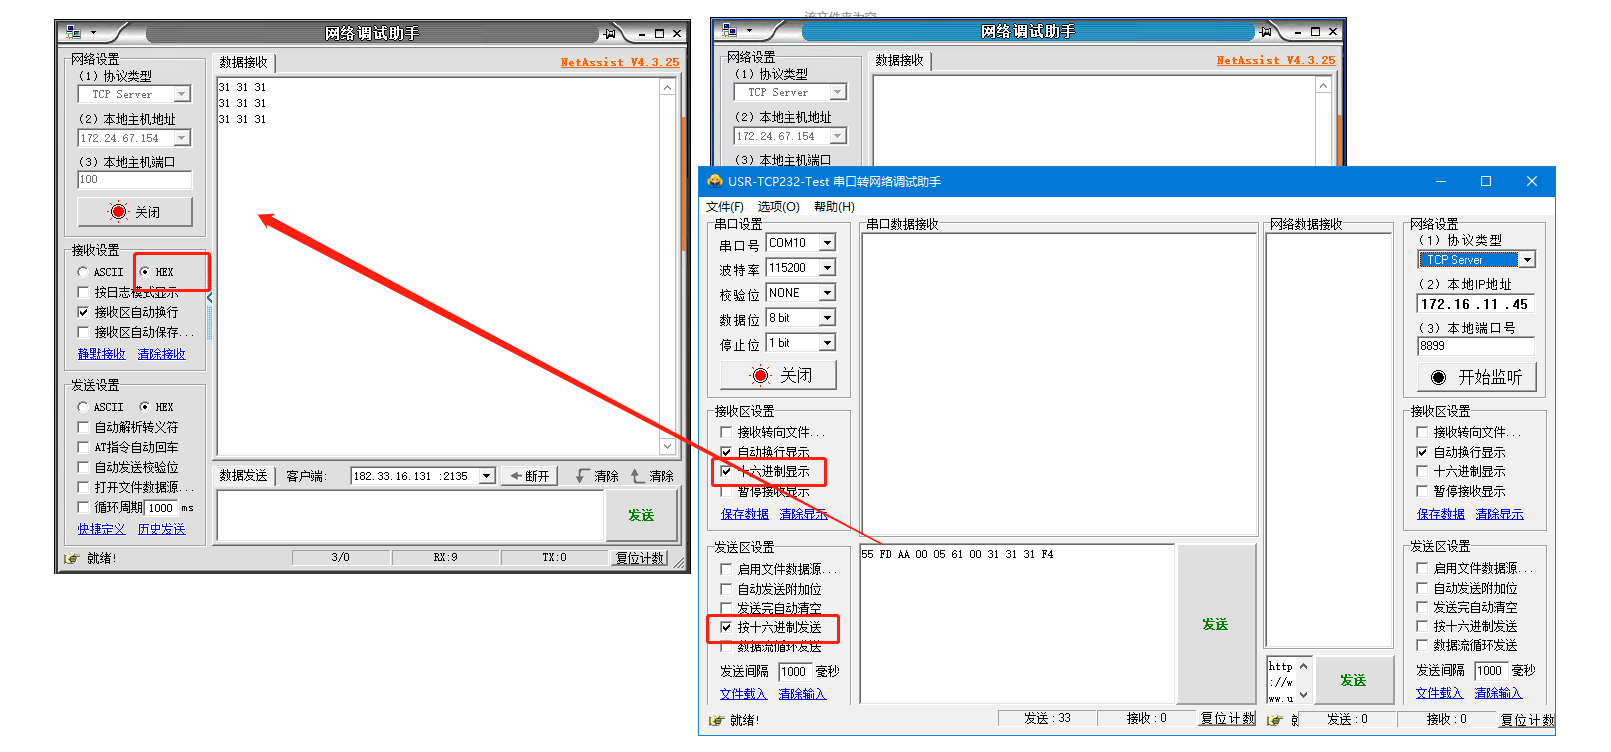The image size is (1611, 752).
Task: Open the 帮助(H) menu
Action: pyautogui.click(x=834, y=207)
